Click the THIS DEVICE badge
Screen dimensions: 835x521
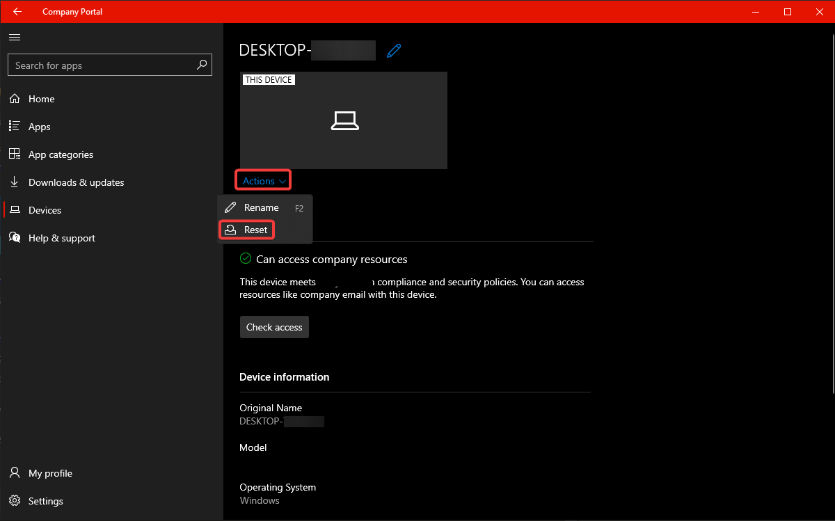click(x=269, y=80)
